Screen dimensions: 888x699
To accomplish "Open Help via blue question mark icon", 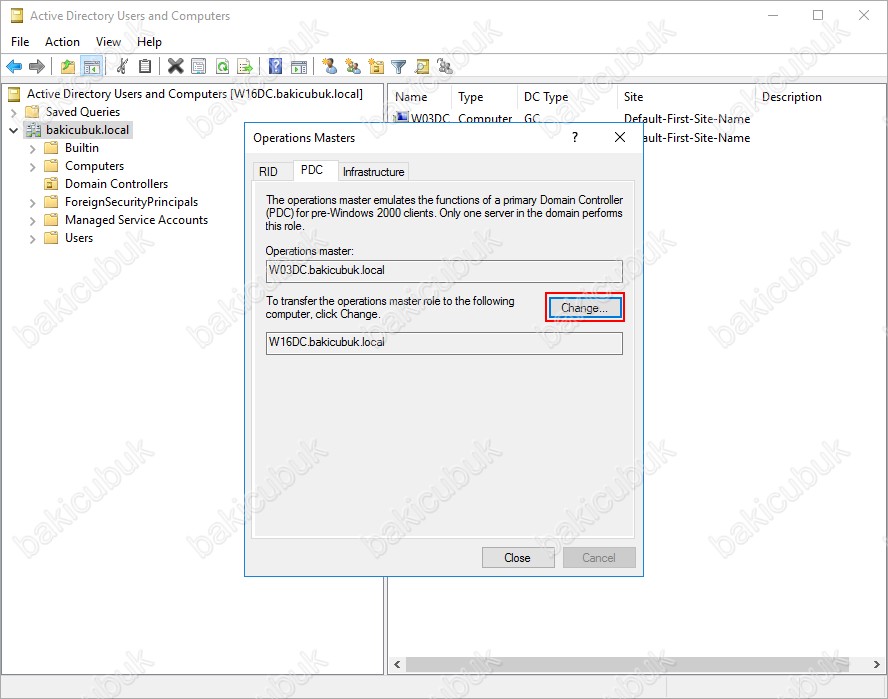I will click(275, 67).
